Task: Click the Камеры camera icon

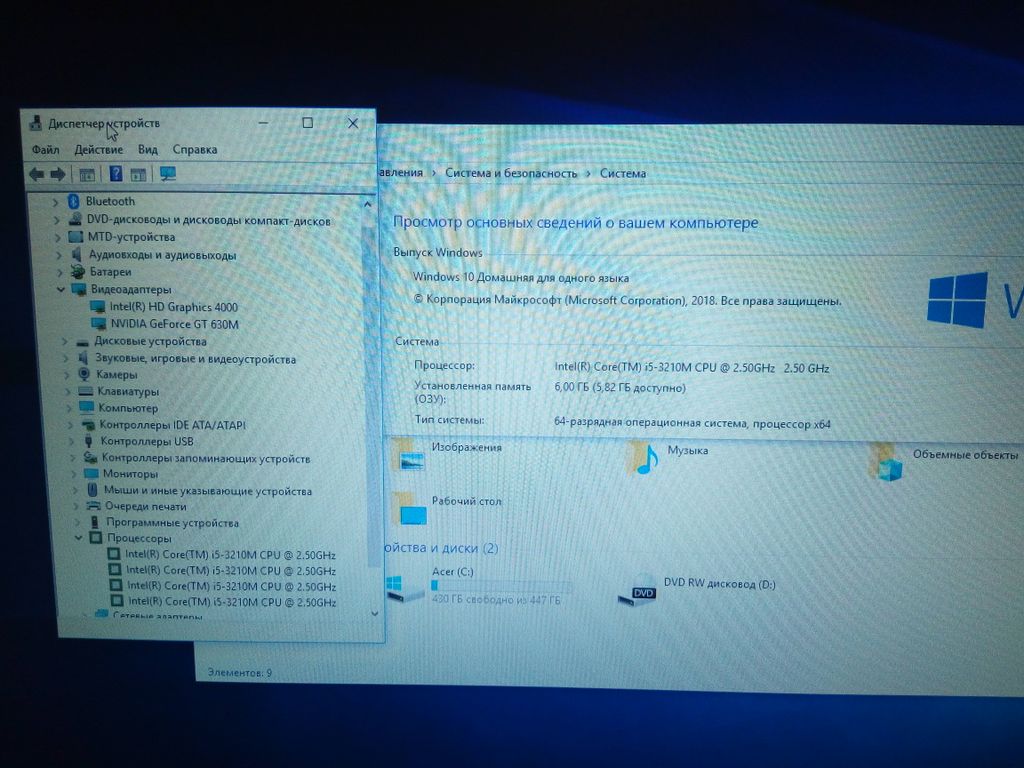Action: pos(84,374)
